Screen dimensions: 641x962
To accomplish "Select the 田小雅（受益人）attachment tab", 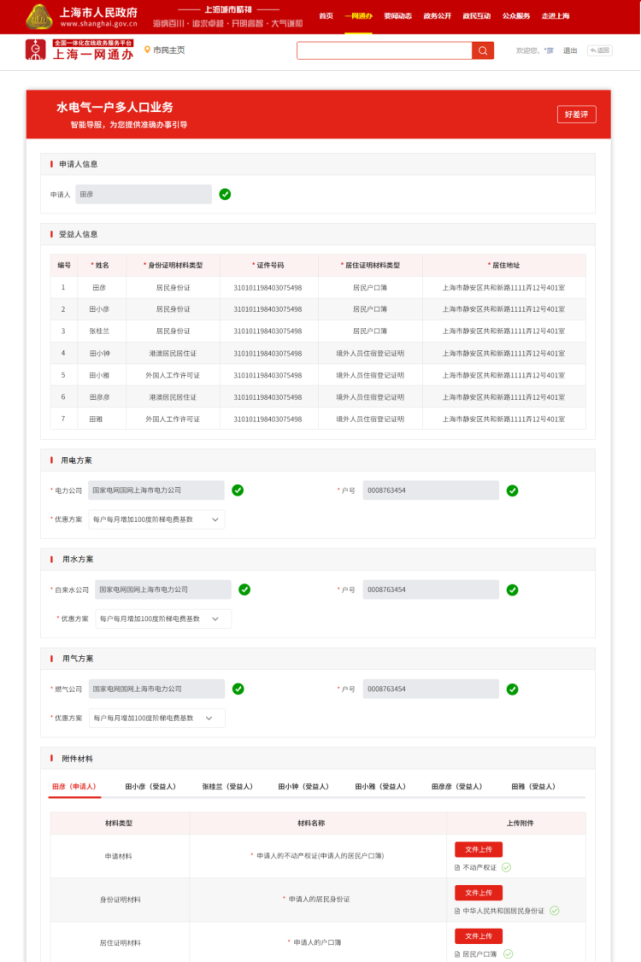I will [x=380, y=787].
